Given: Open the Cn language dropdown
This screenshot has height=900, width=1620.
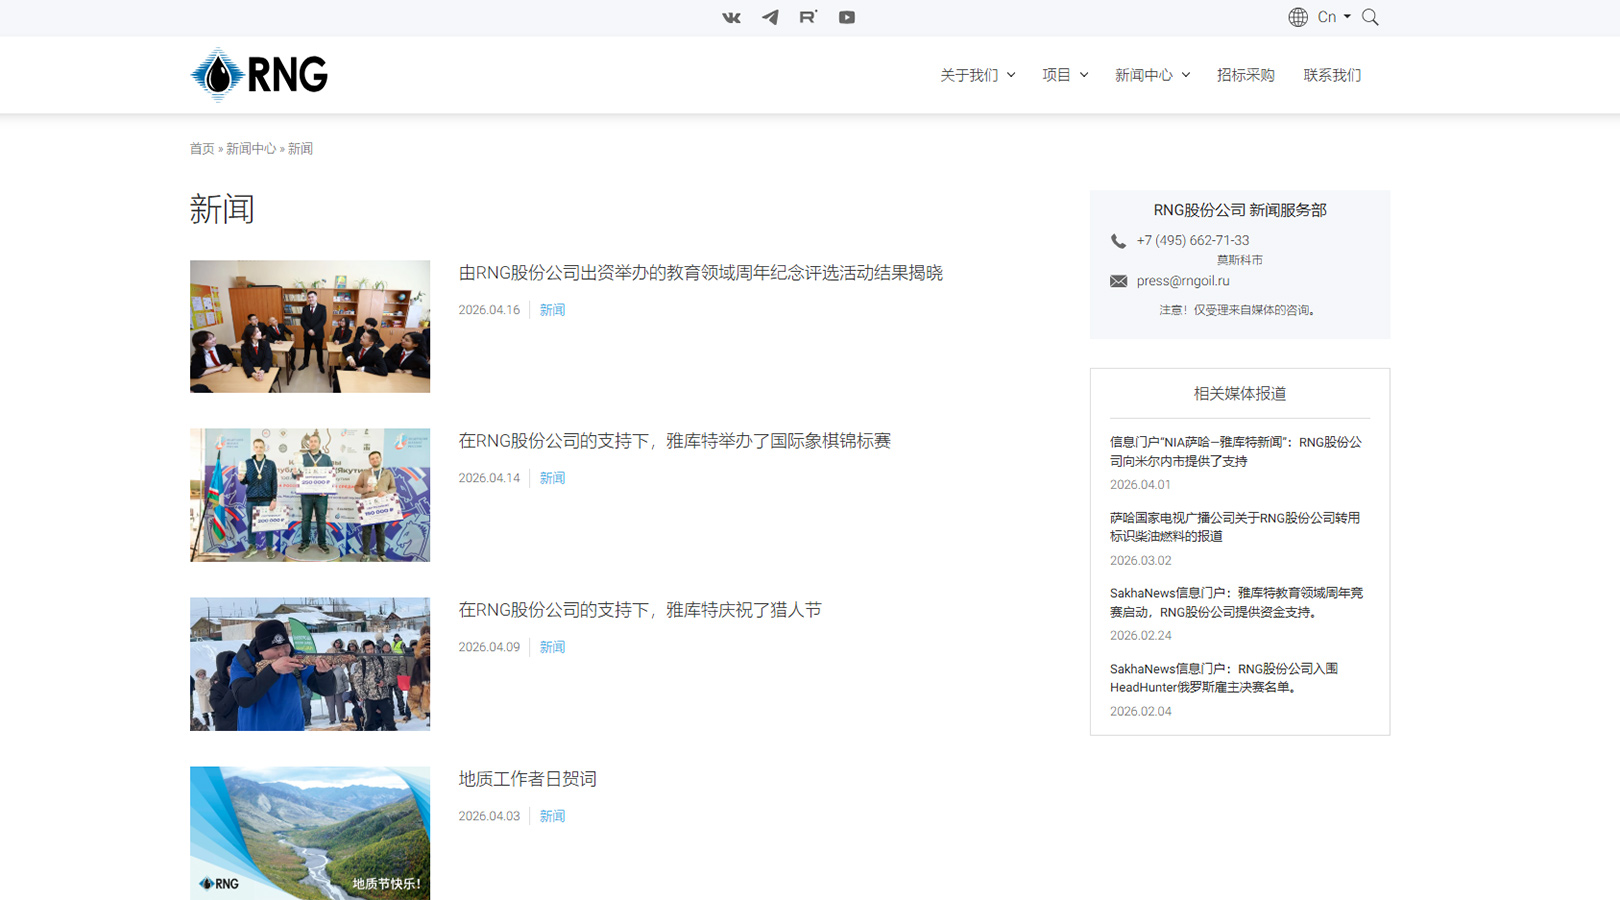Looking at the screenshot, I should pyautogui.click(x=1333, y=17).
